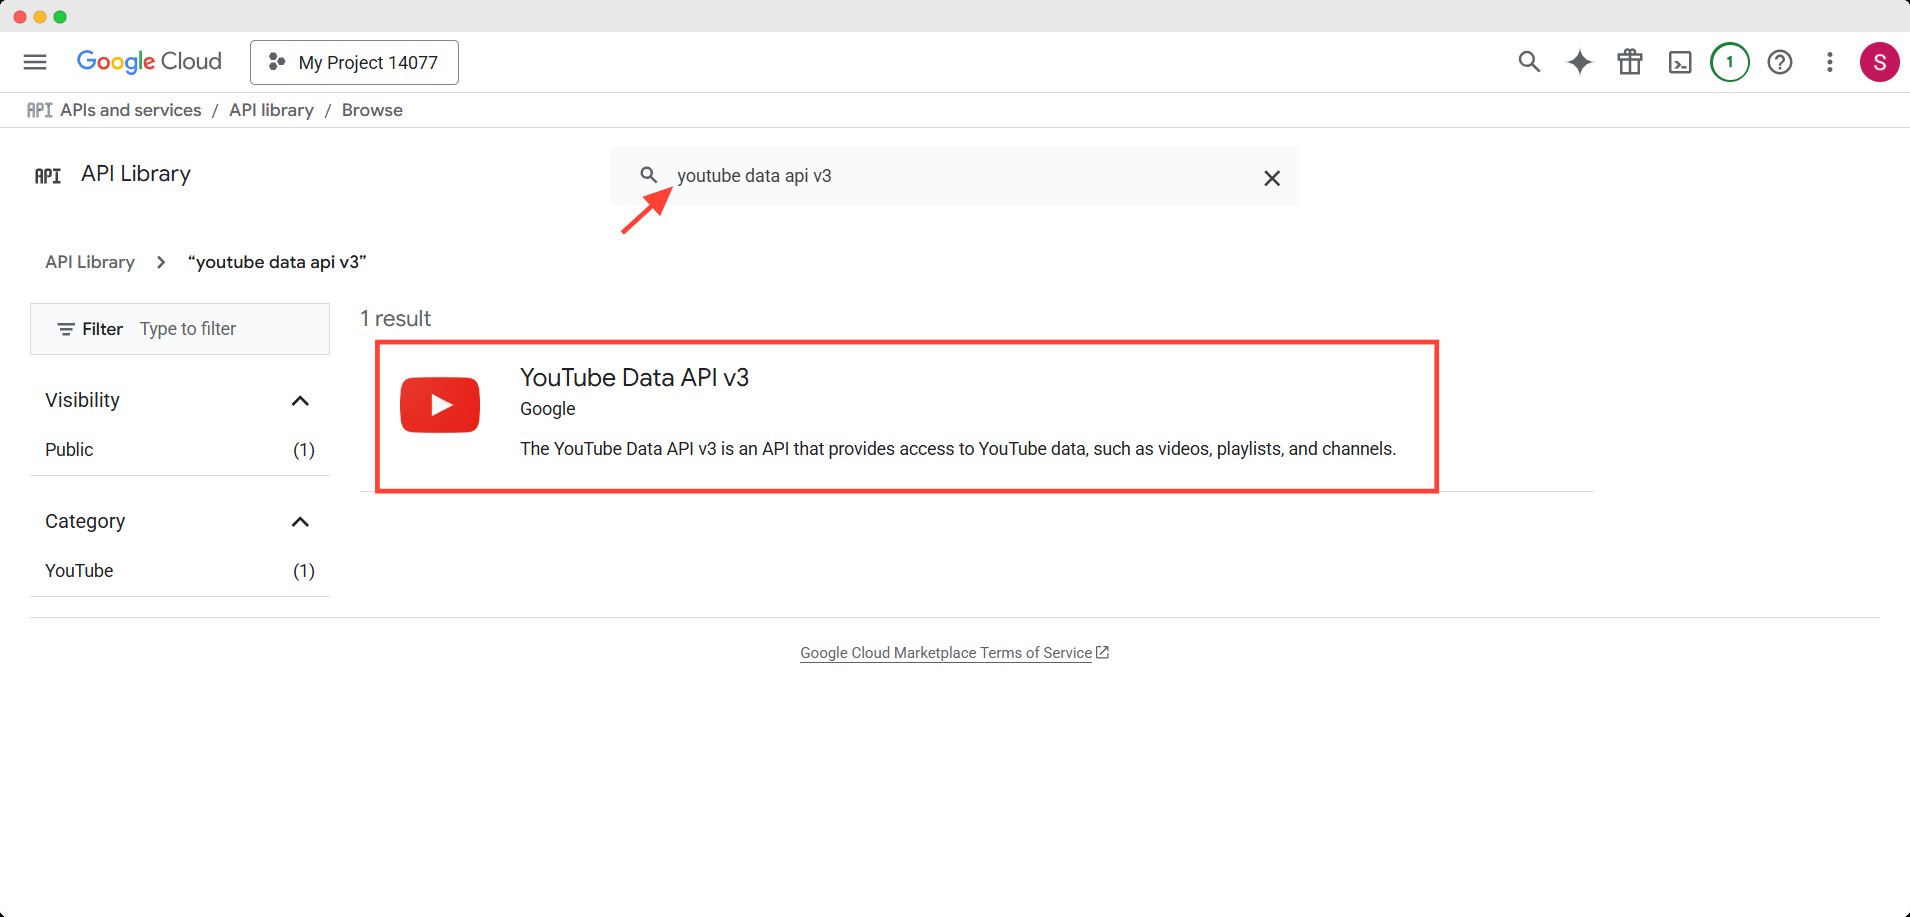Select the YouTube category filter
This screenshot has height=917, width=1910.
tap(78, 570)
